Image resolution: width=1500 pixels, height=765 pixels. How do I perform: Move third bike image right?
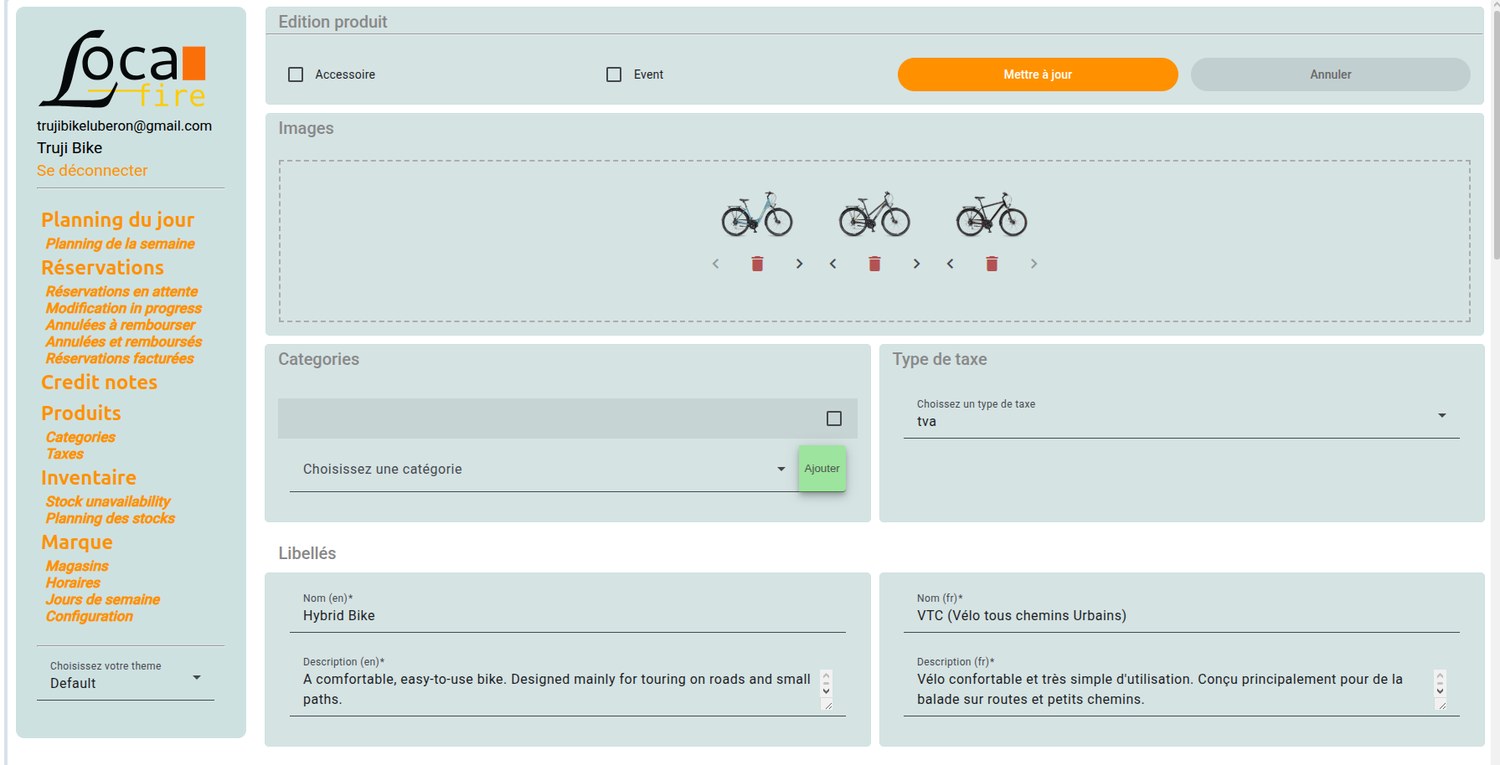[1033, 264]
